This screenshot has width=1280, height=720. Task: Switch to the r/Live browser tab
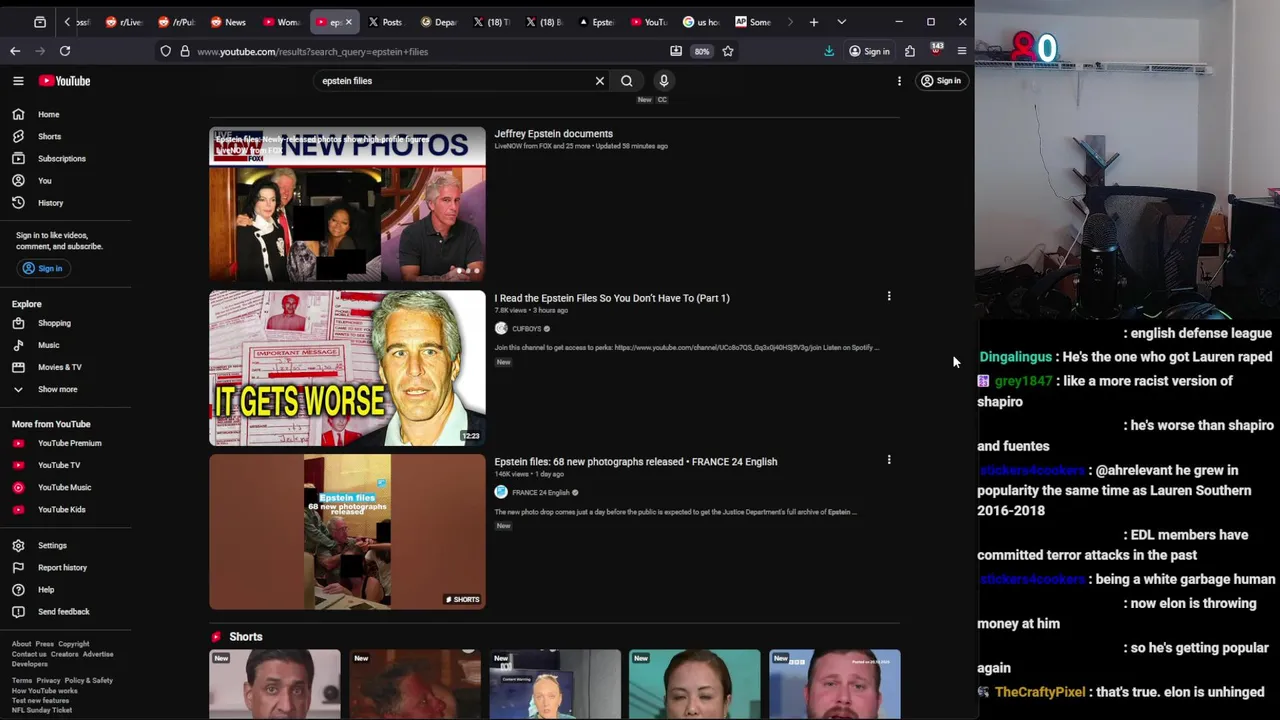(124, 22)
